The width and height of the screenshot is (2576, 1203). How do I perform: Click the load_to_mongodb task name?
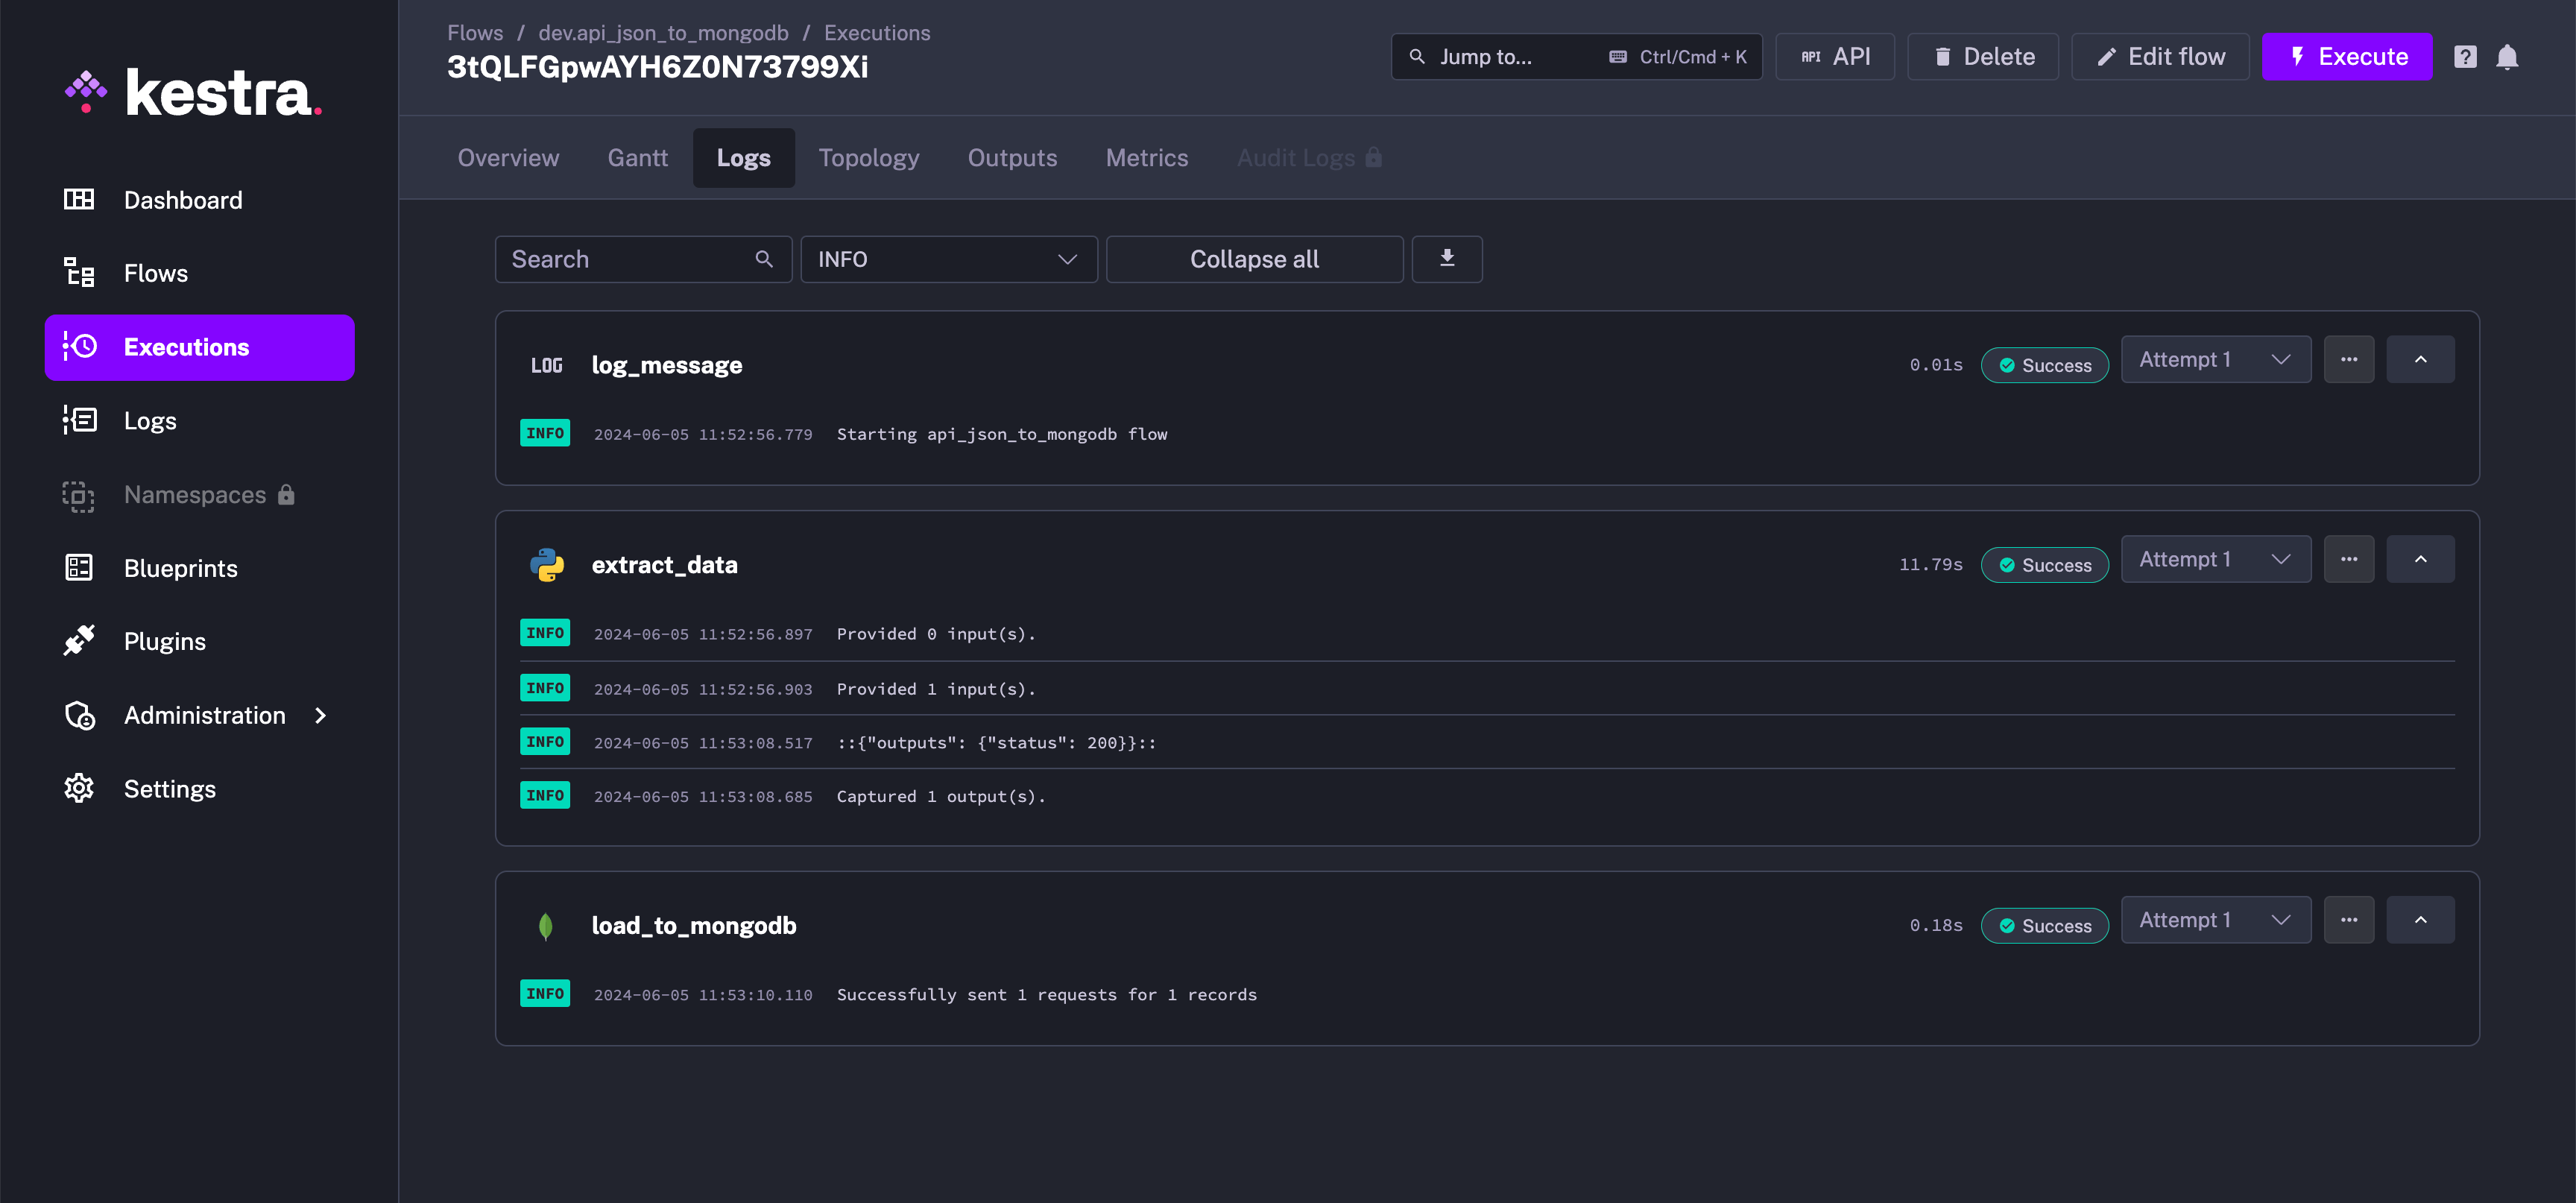[693, 926]
